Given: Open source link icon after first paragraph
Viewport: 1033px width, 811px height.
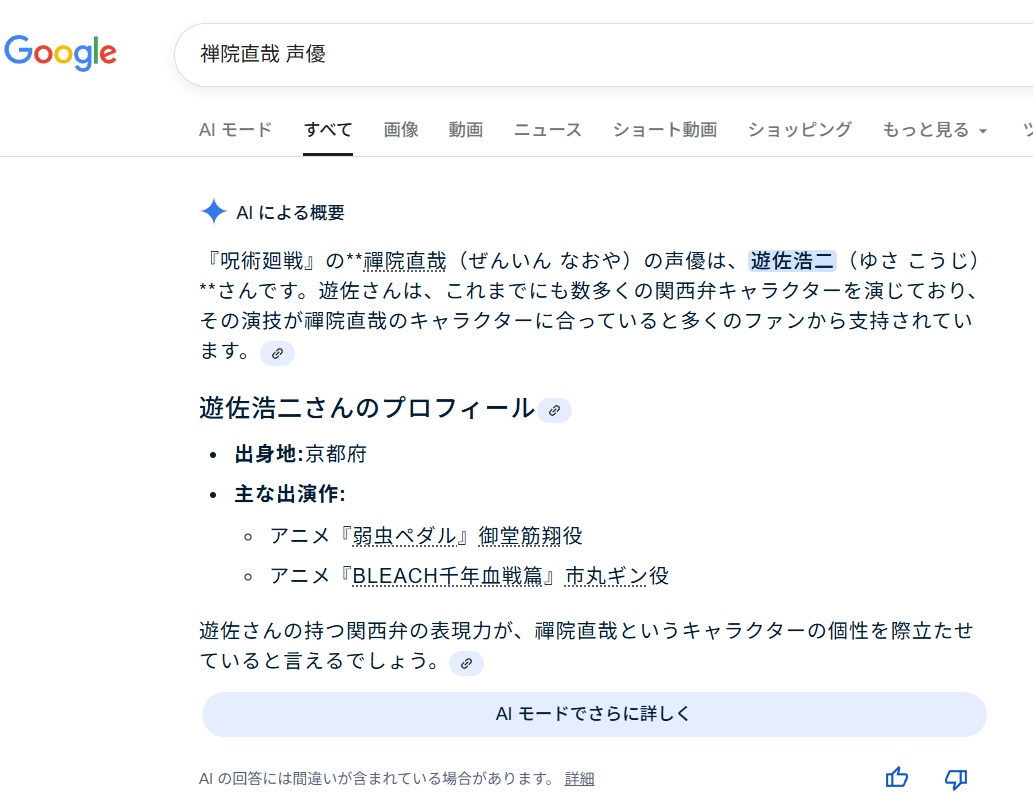Looking at the screenshot, I should coord(277,353).
